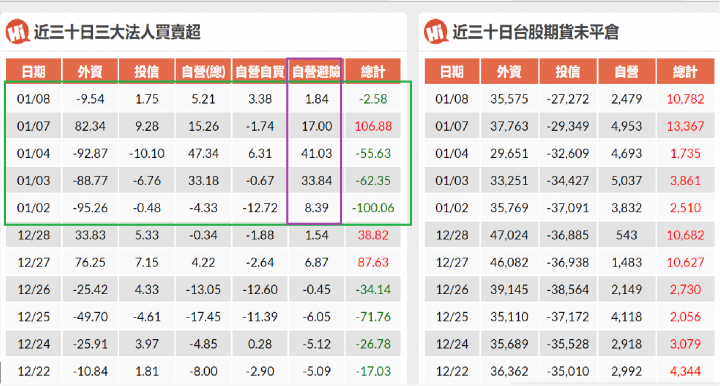This screenshot has width=720, height=386.
Task: Click the hedging value 41.03
Action: coord(316,153)
